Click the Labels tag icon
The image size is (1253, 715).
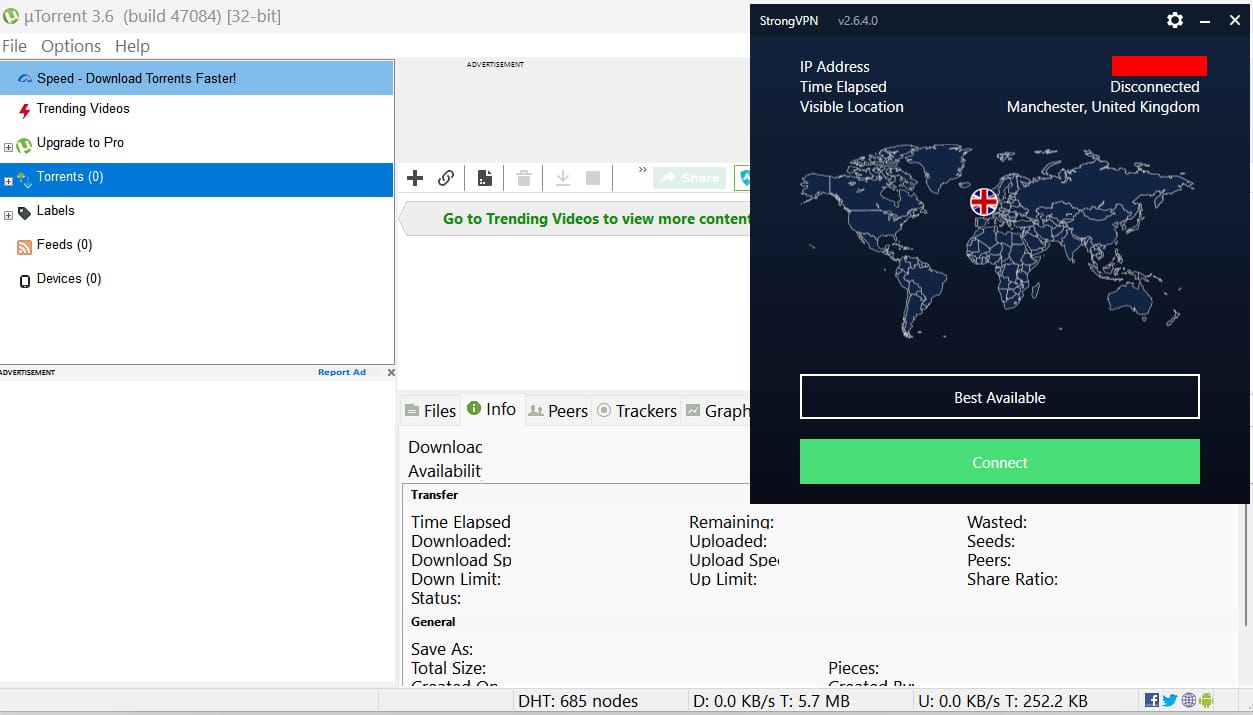[x=24, y=213]
